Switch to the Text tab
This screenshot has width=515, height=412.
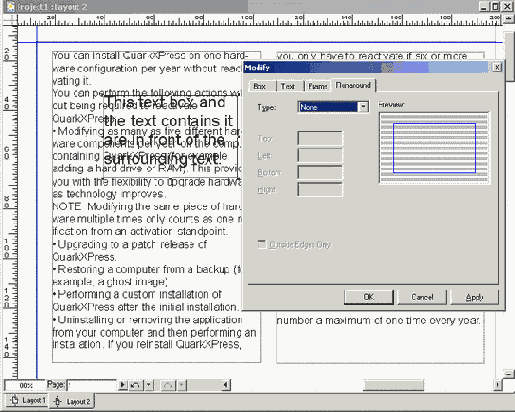[287, 86]
